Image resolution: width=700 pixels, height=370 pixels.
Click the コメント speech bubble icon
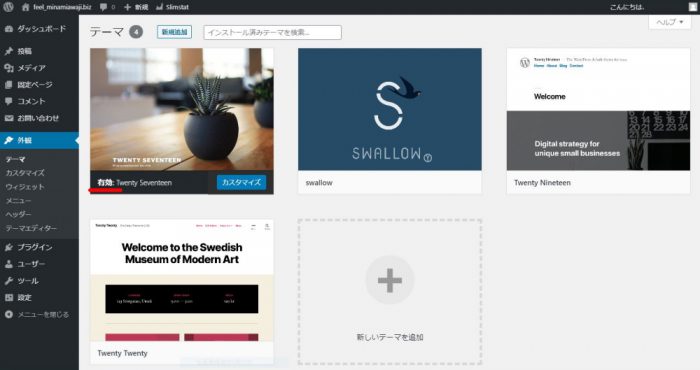pos(8,101)
